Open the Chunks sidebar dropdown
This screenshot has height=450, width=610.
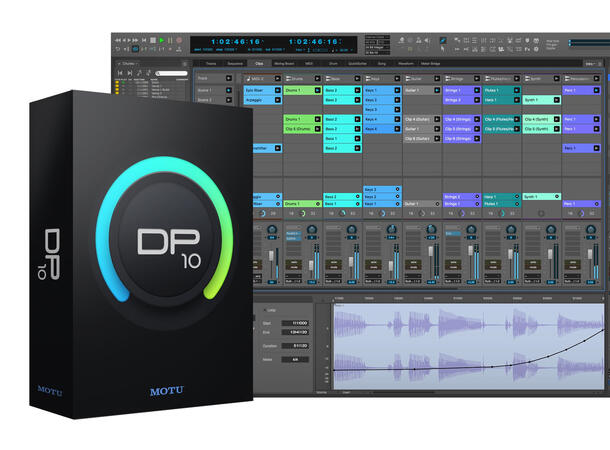tap(130, 63)
